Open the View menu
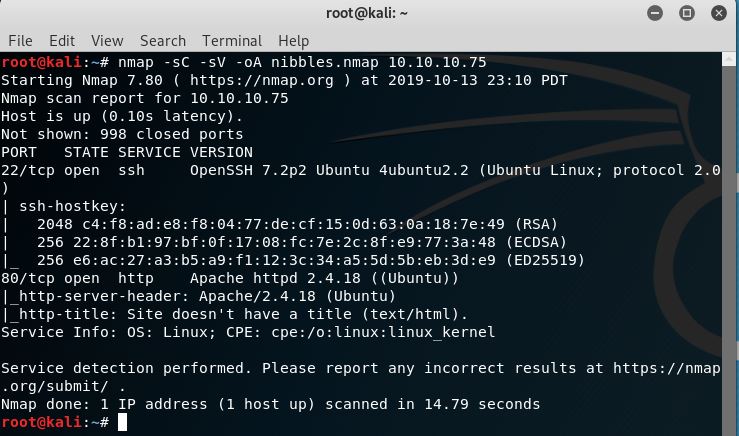Viewport: 739px width, 436px height. click(107, 41)
